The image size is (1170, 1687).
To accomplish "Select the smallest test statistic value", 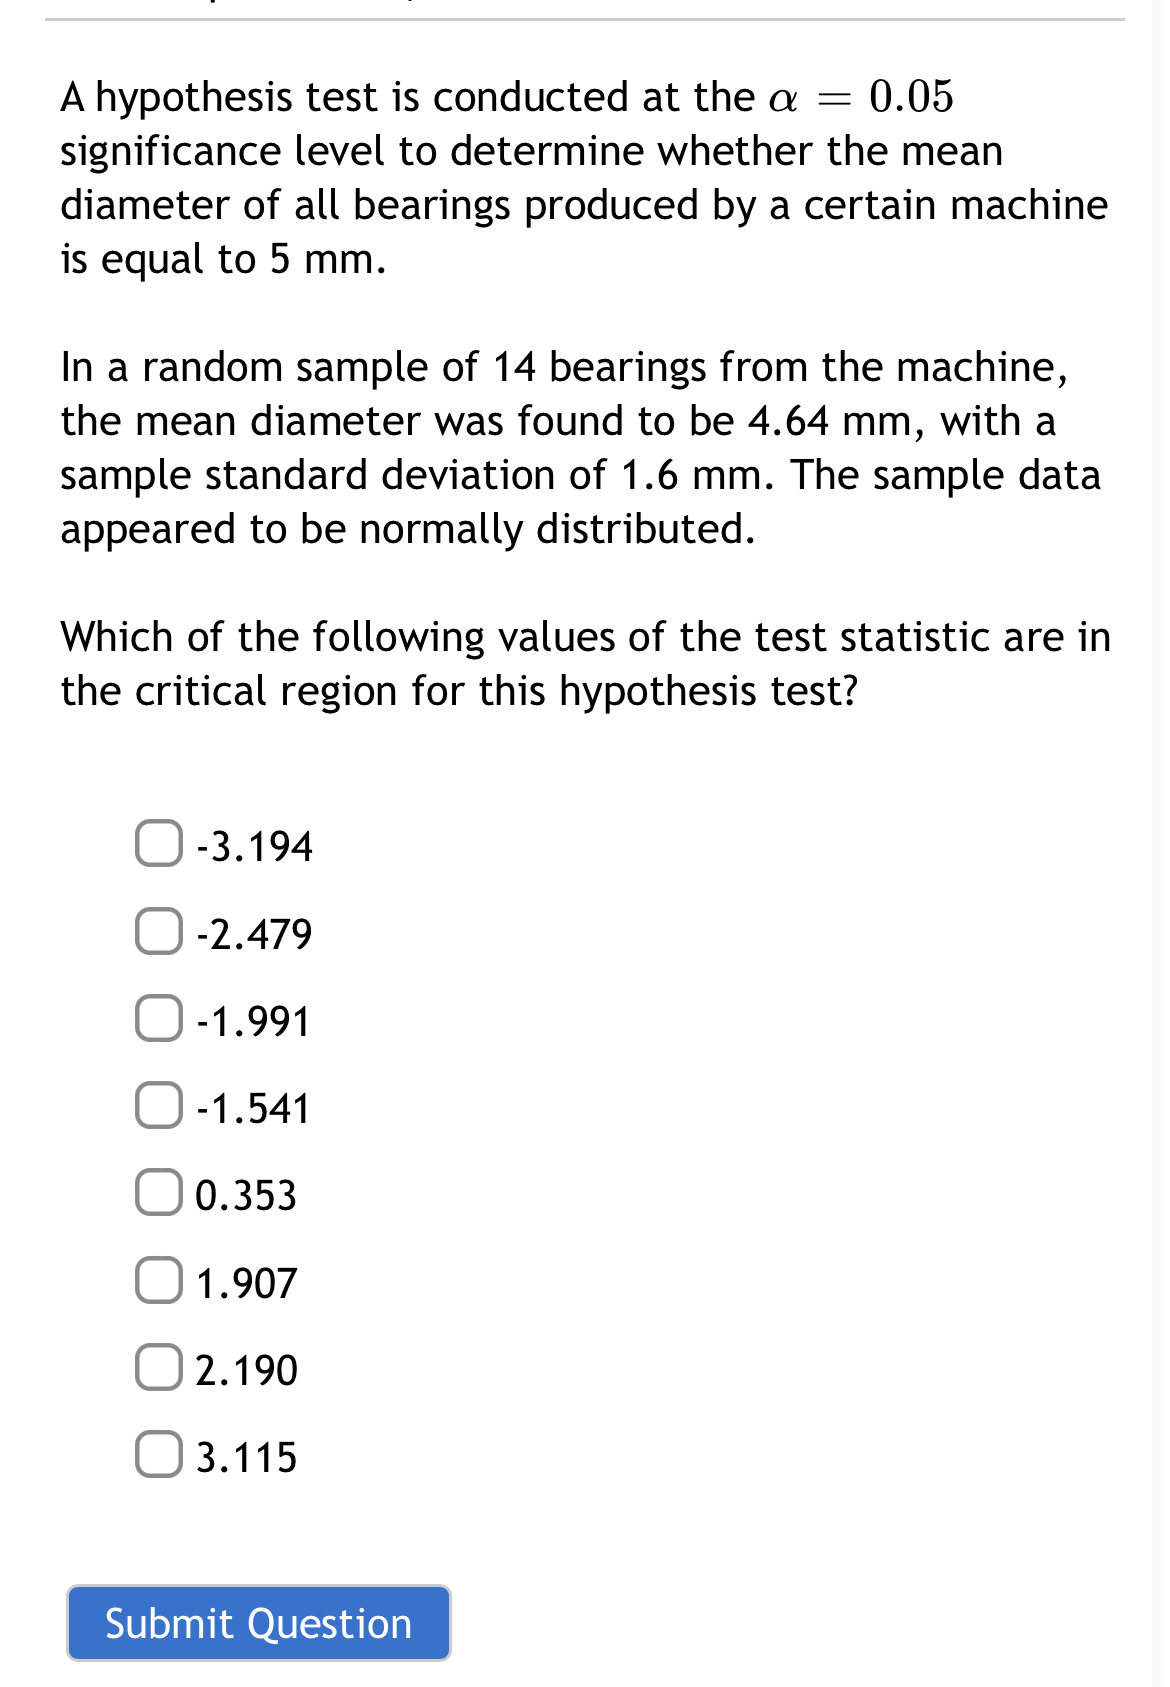I will tap(158, 845).
